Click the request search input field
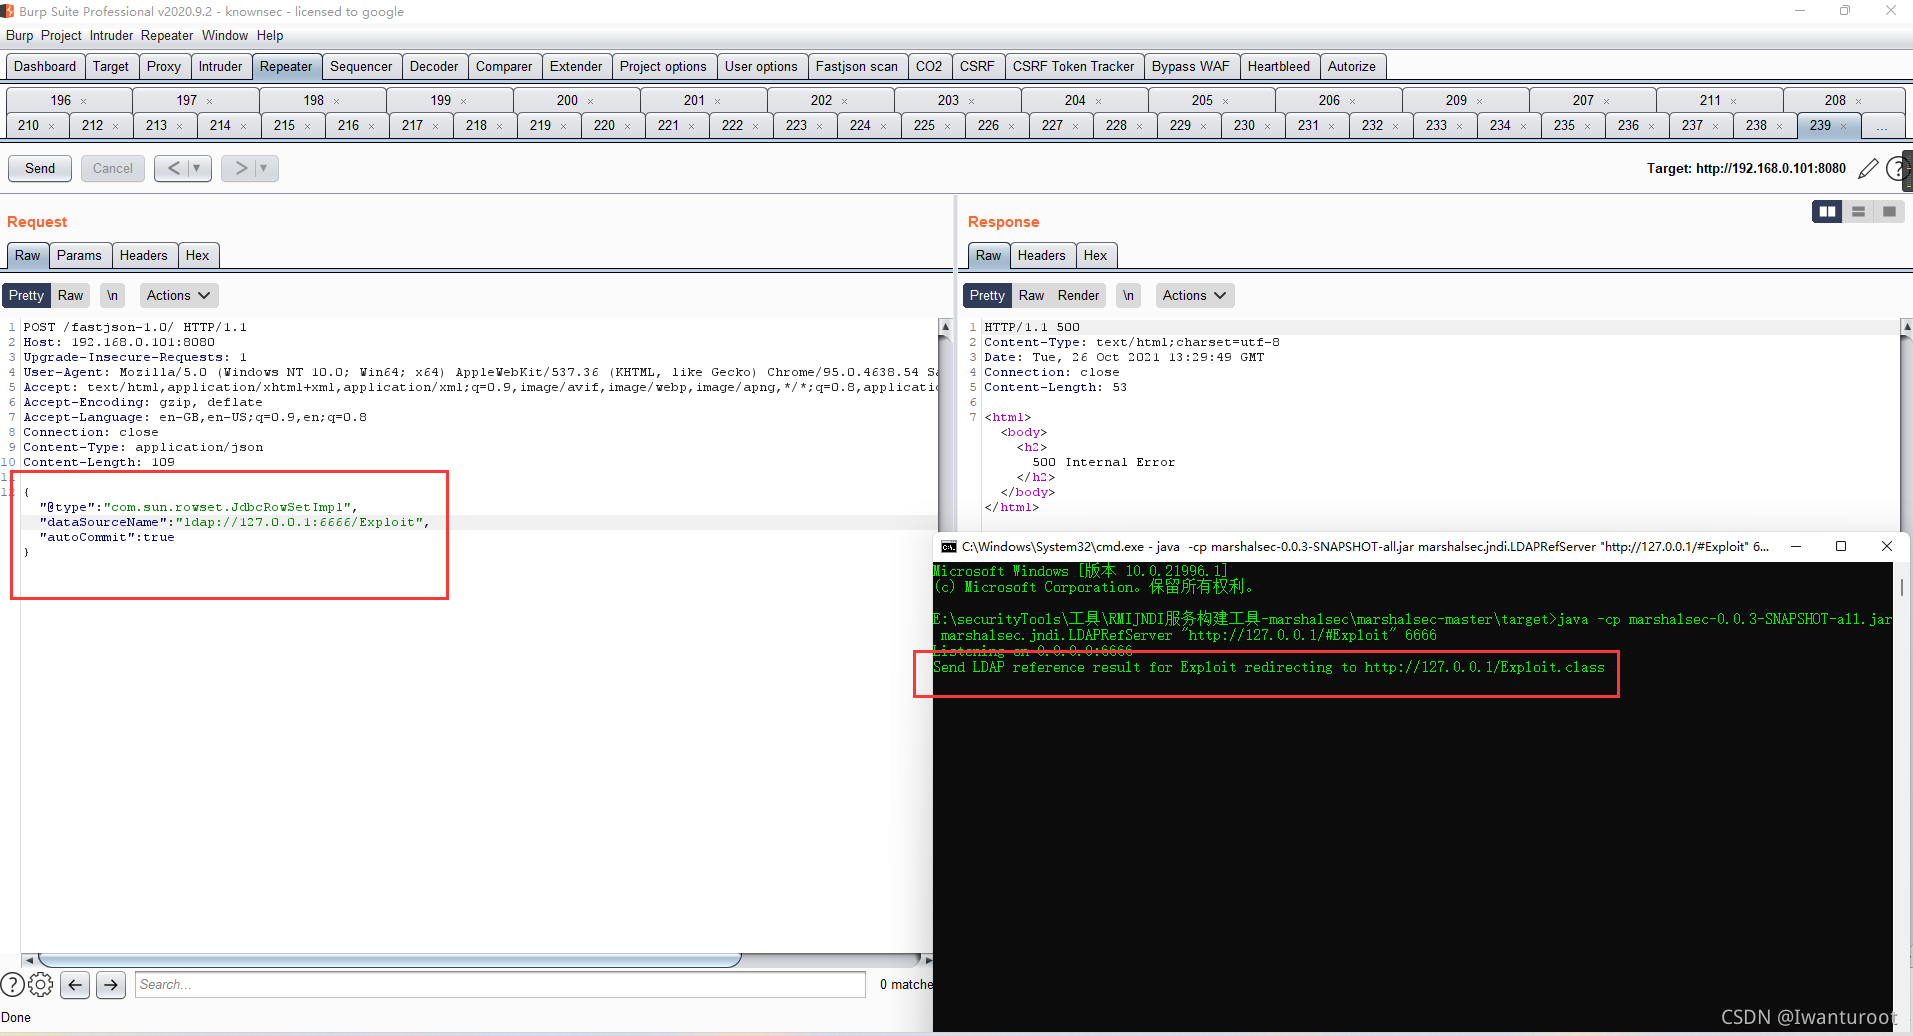1913x1036 pixels. 500,985
